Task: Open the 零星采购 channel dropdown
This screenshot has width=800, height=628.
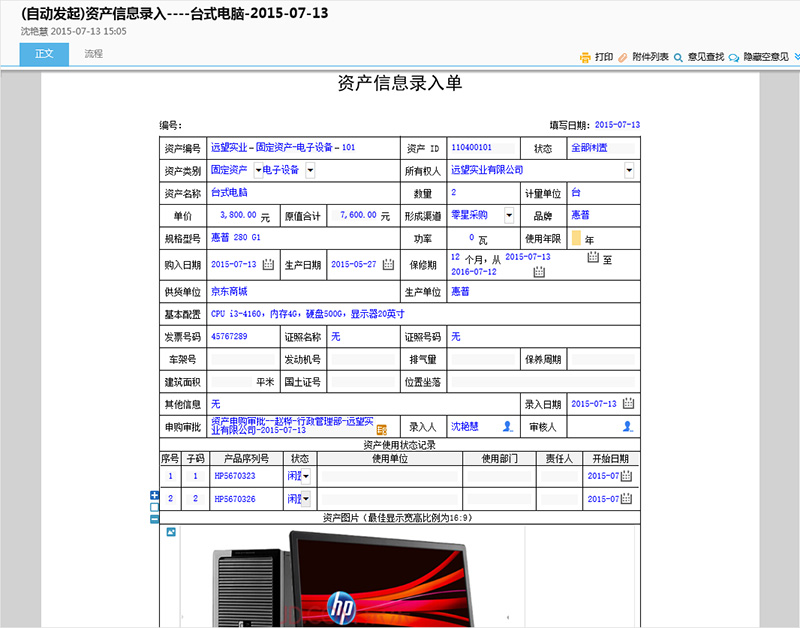Action: (x=509, y=215)
